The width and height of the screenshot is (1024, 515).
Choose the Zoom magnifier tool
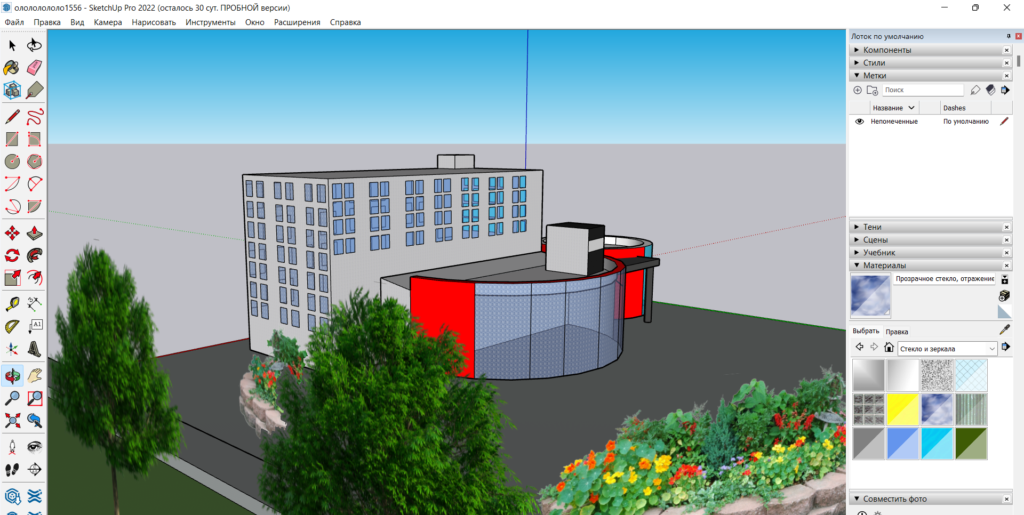tap(12, 398)
